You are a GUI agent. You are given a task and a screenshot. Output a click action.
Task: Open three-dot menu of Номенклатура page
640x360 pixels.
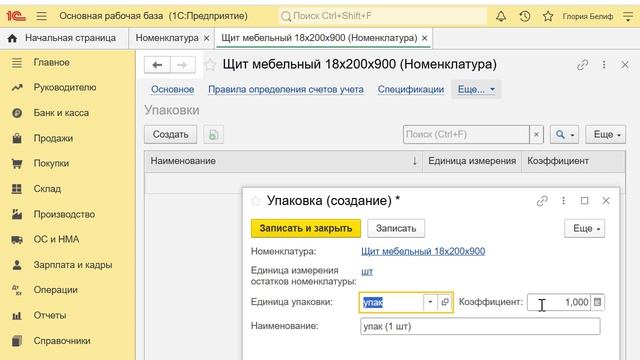pyautogui.click(x=604, y=64)
